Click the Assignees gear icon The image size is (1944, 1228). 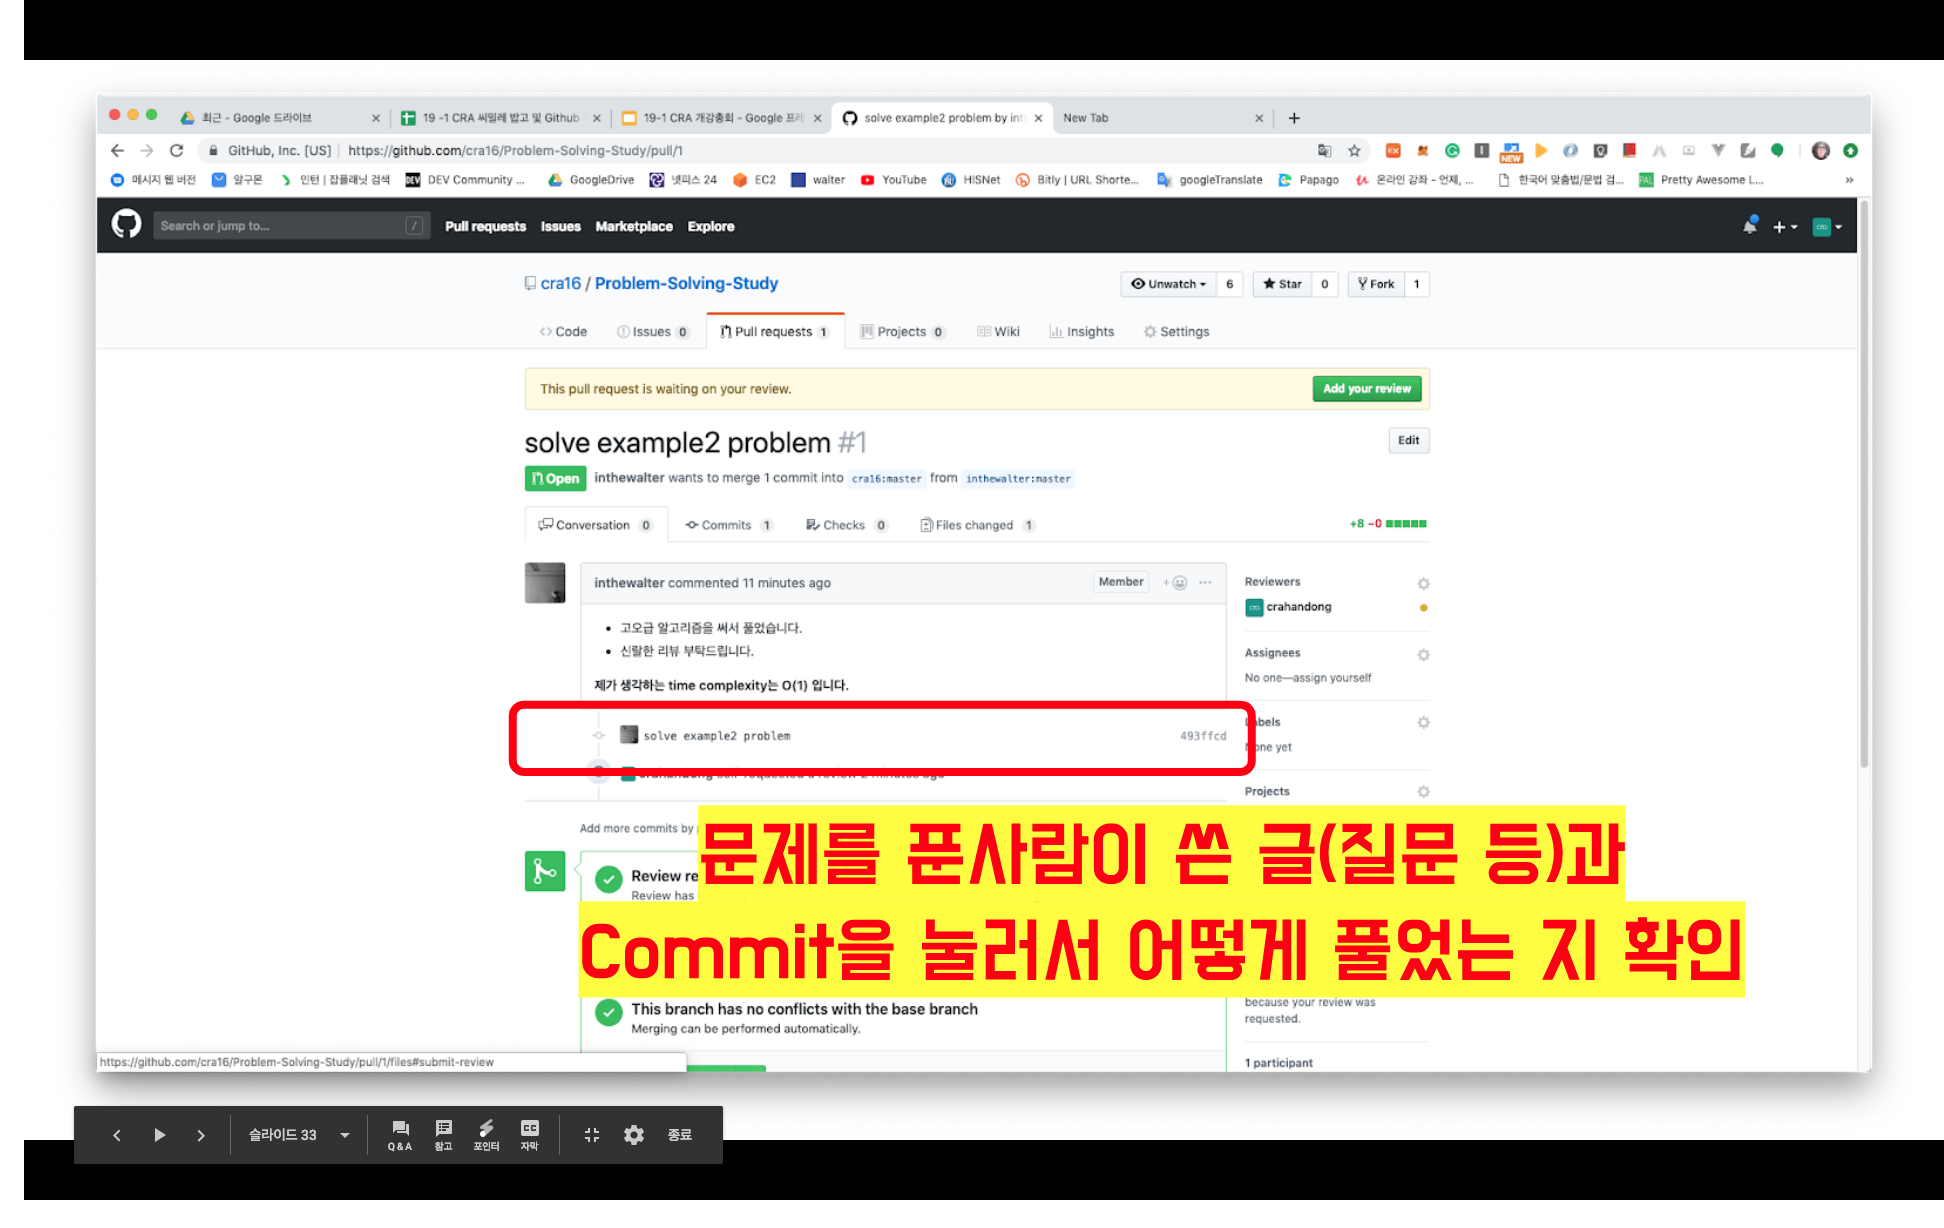1423,654
